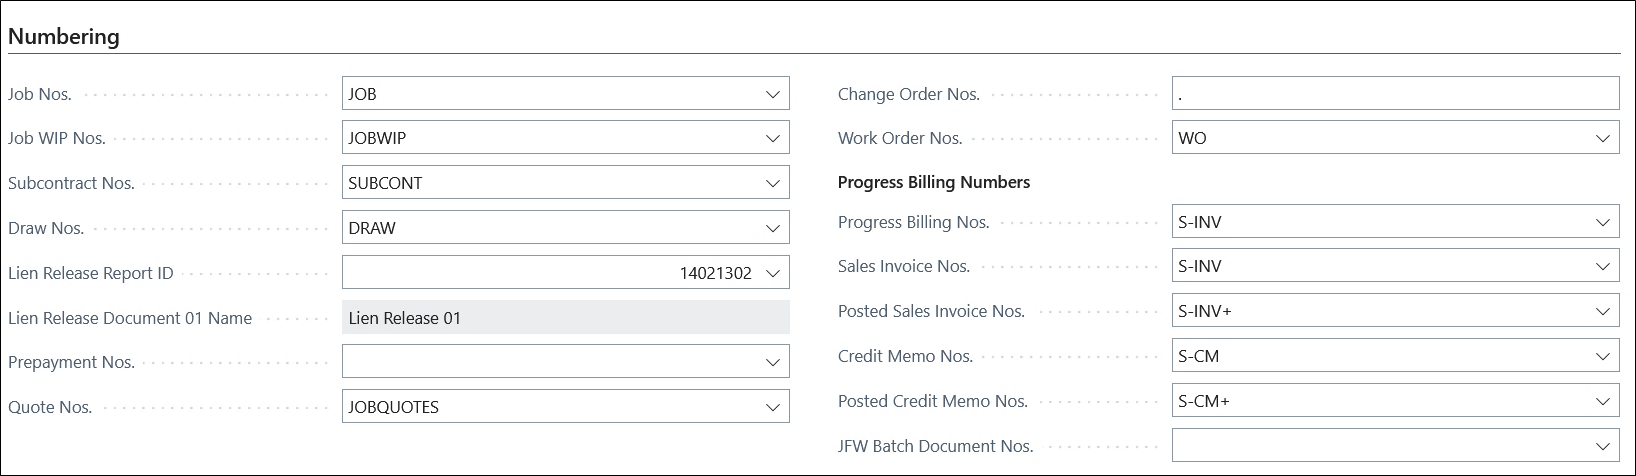Select the Lien Release Document 01 Name field

pyautogui.click(x=565, y=318)
